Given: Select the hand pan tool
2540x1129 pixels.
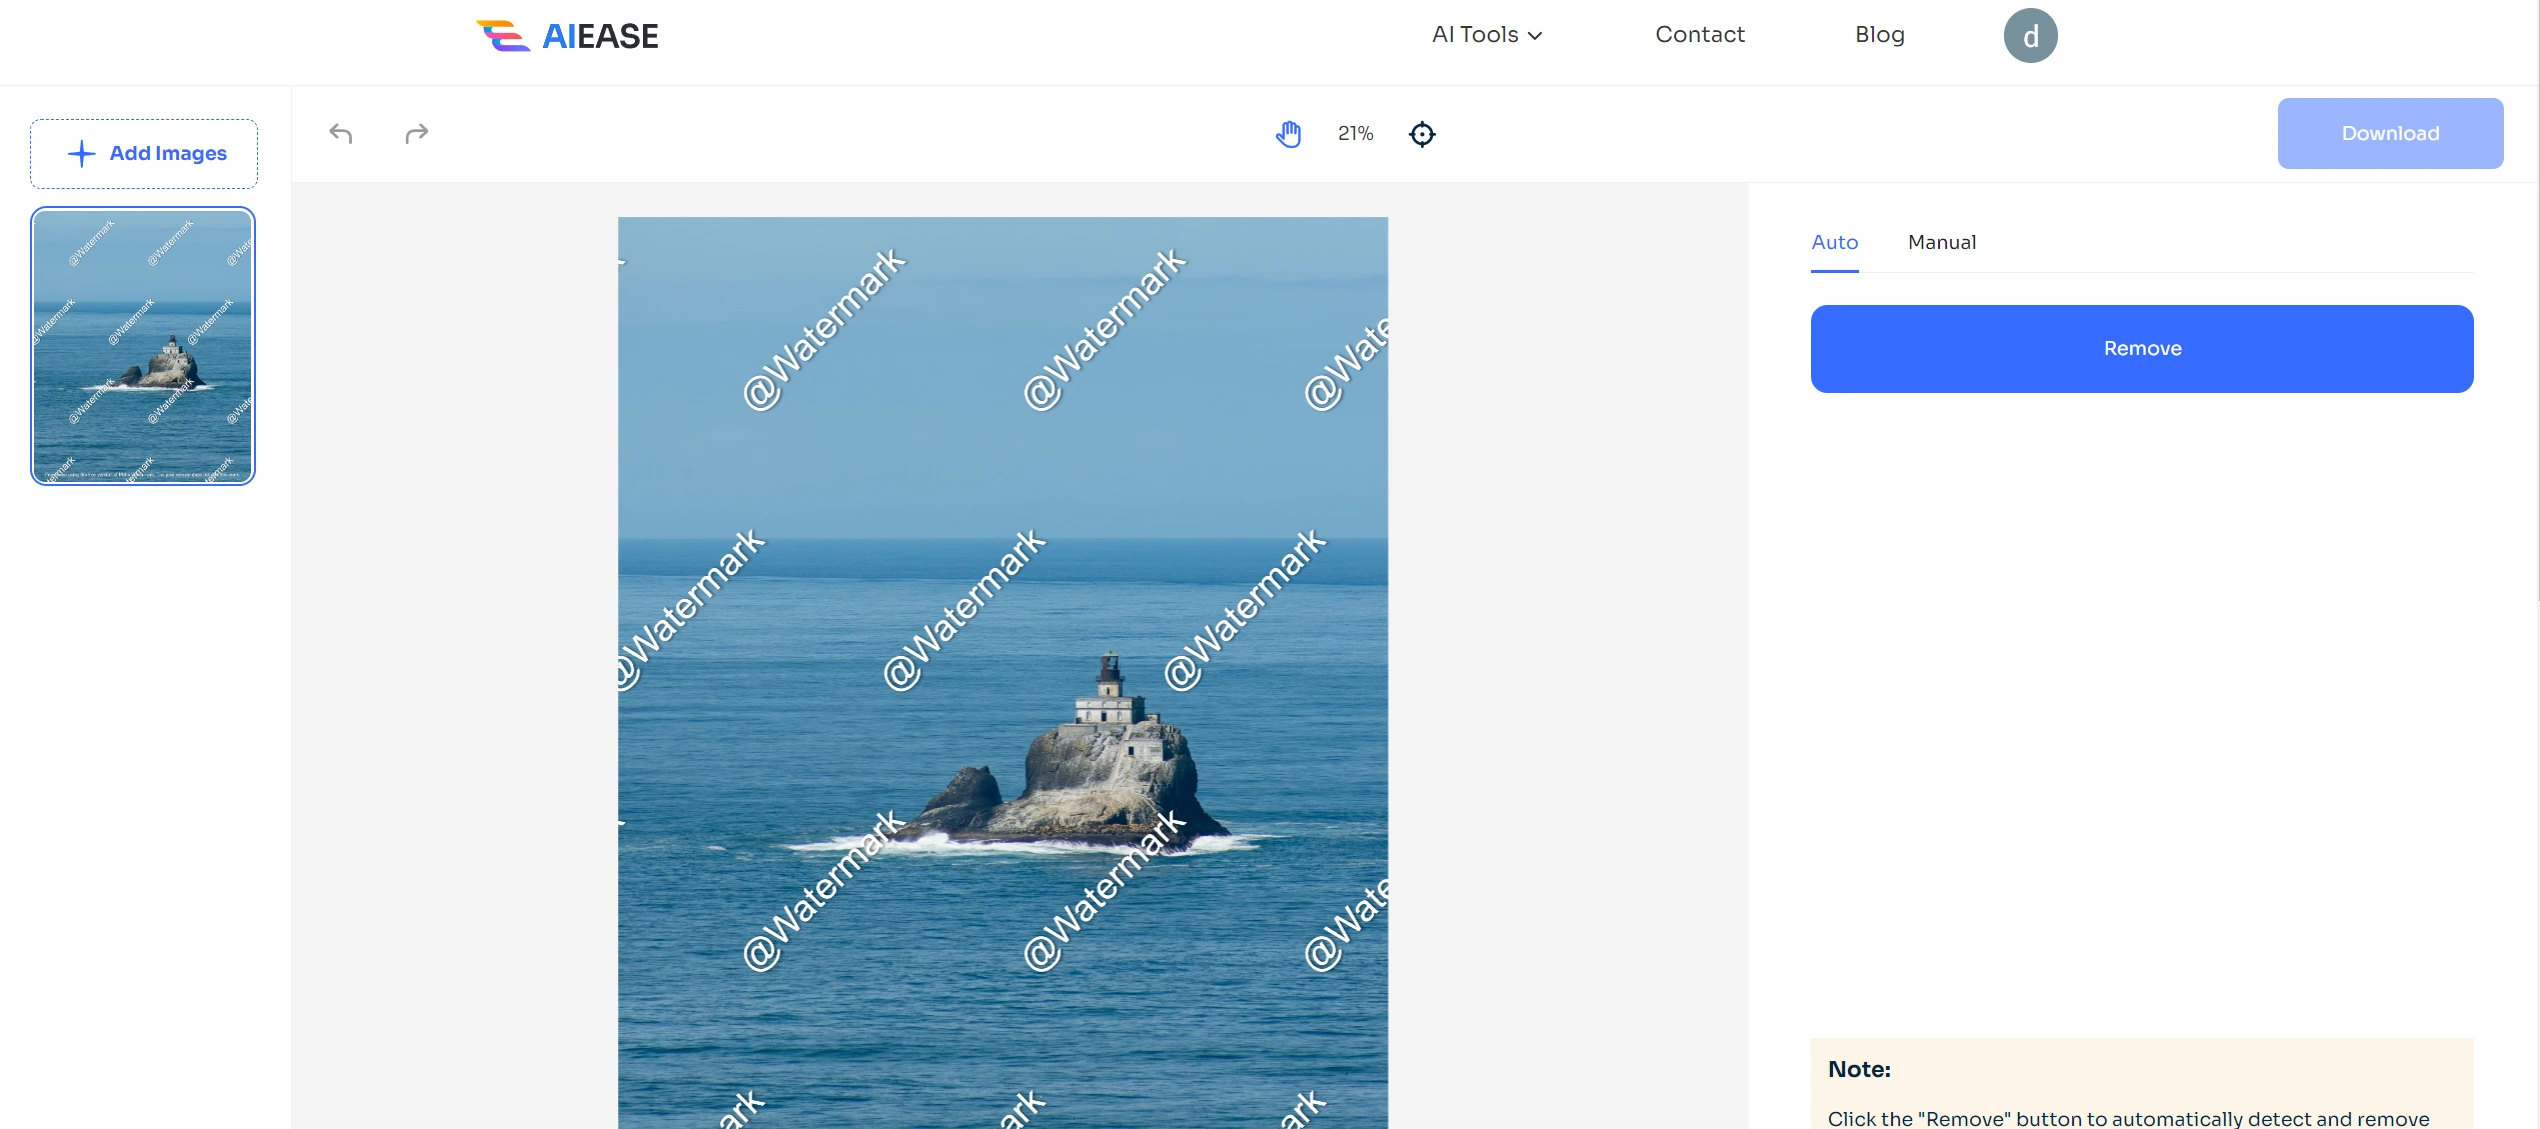Looking at the screenshot, I should 1289,133.
